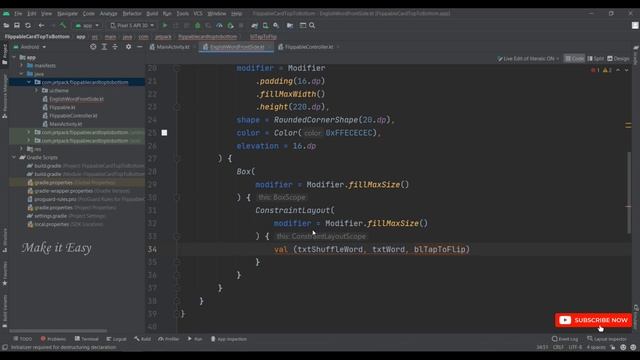Open settings.gradle in the project tree

pyautogui.click(x=47, y=216)
